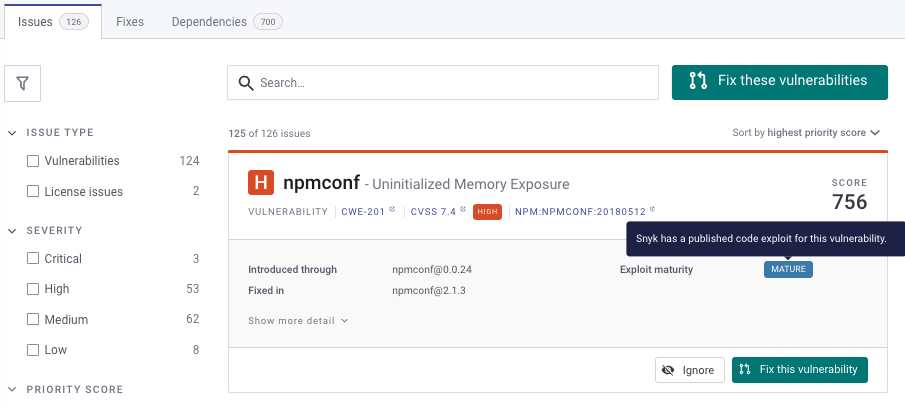The image size is (905, 407).
Task: Click the Fix these vulnerabilities button
Action: [780, 83]
